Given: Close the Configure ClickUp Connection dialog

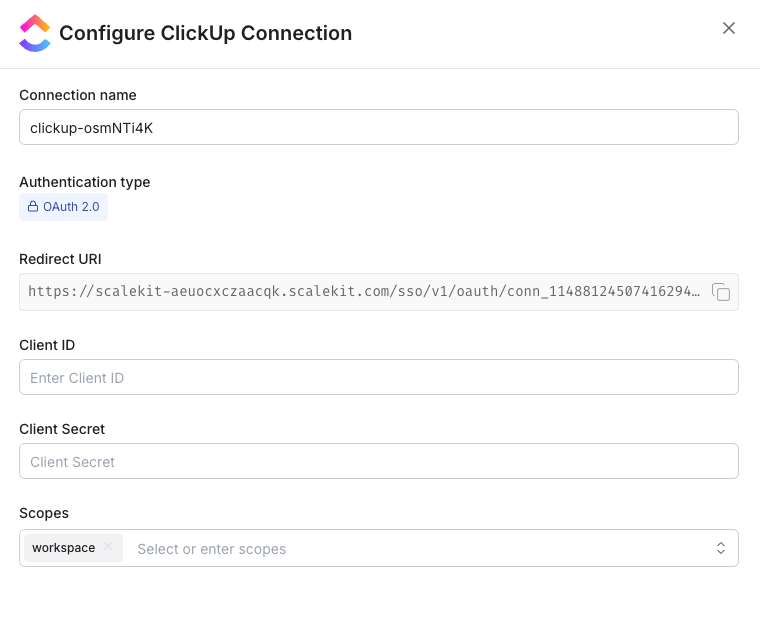Looking at the screenshot, I should click(729, 28).
